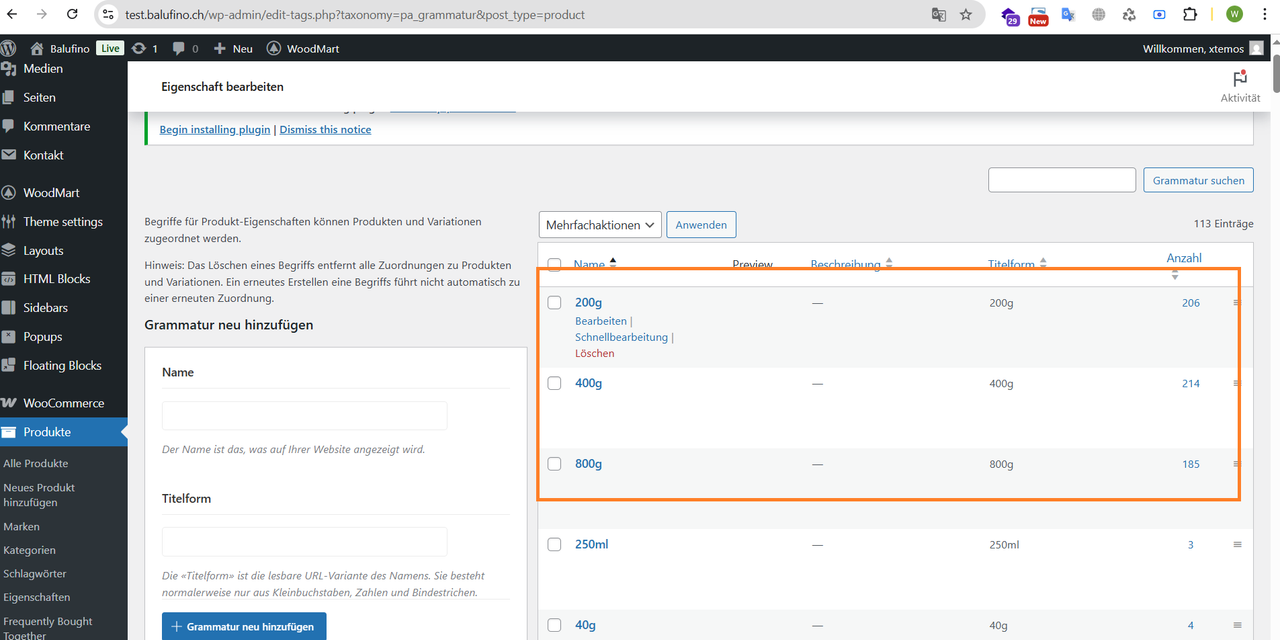The image size is (1280, 640).
Task: Sort by the Anzahl column arrow
Action: pos(1175,274)
